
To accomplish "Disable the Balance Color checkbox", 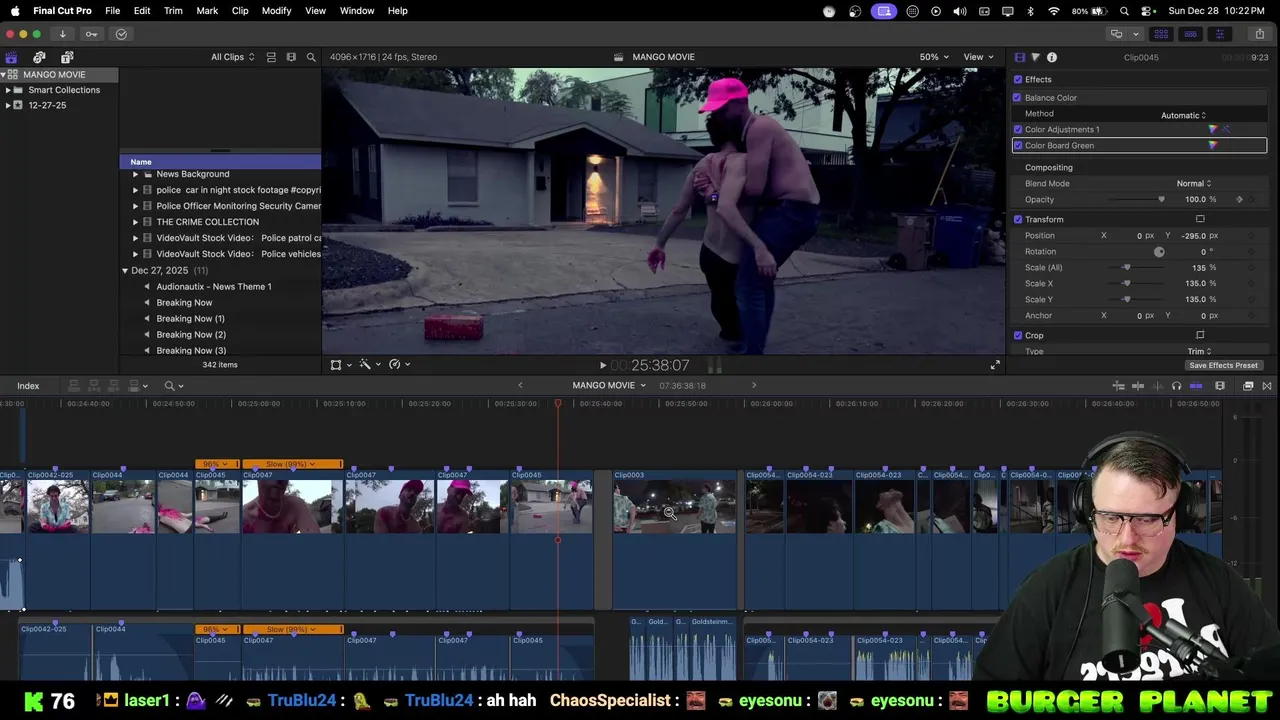I will pyautogui.click(x=1017, y=97).
